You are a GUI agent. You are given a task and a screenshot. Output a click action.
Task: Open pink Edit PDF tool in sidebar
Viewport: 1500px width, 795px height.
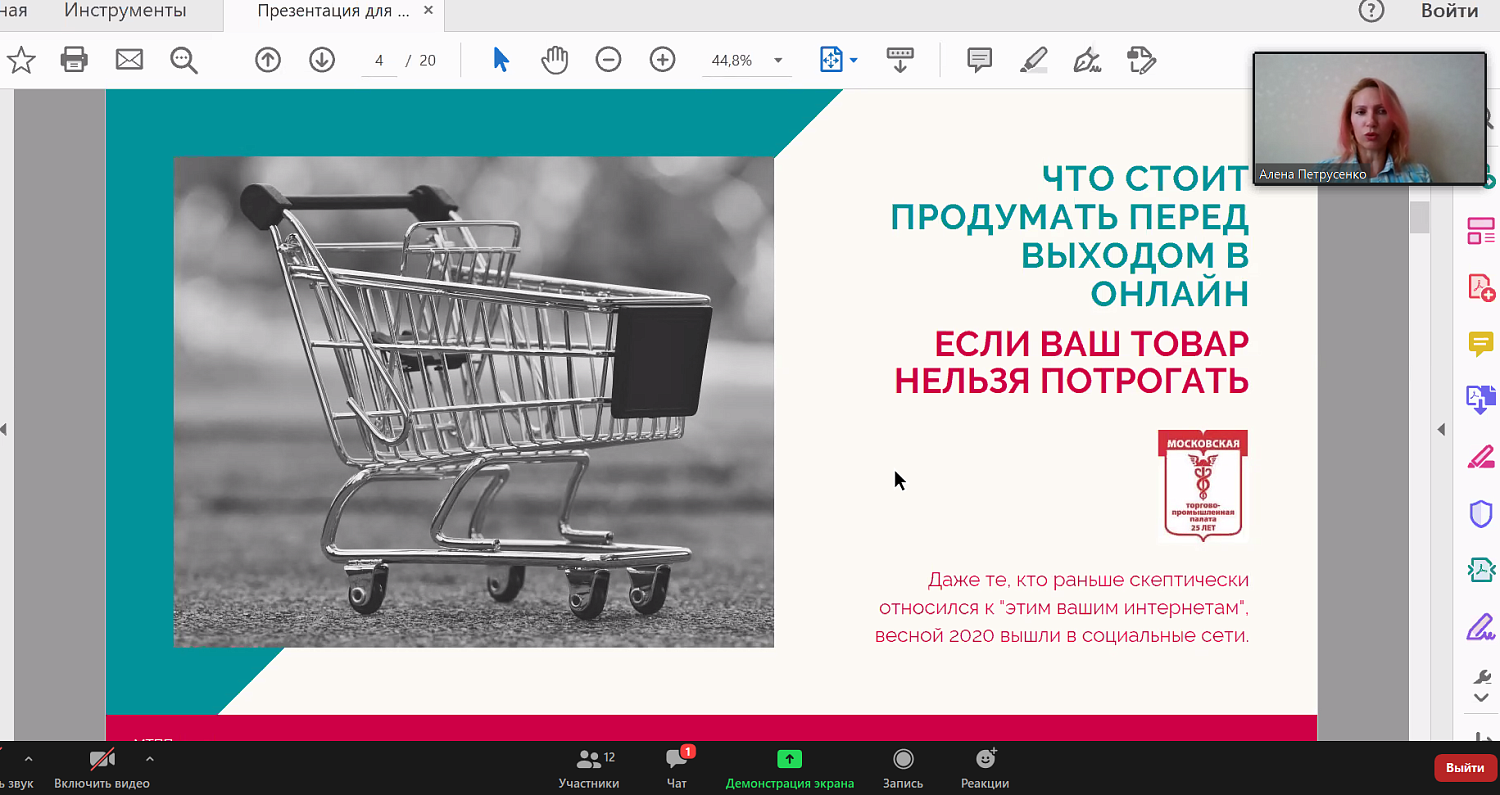click(1481, 457)
